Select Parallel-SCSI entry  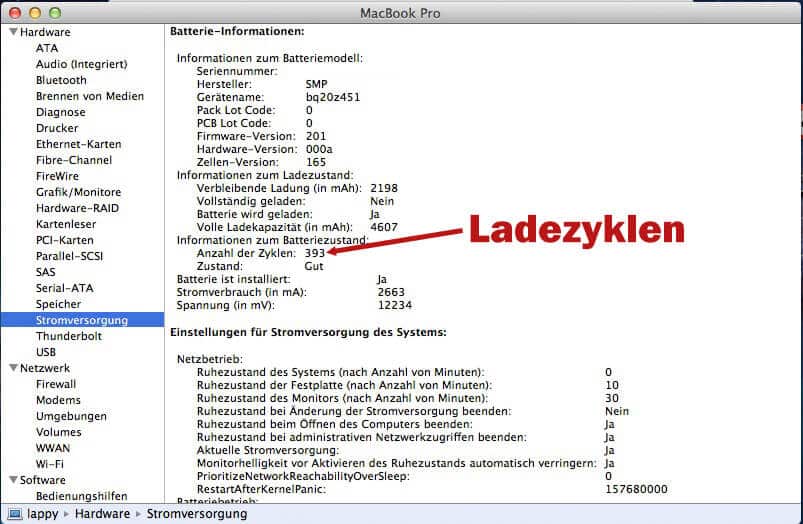tap(69, 256)
